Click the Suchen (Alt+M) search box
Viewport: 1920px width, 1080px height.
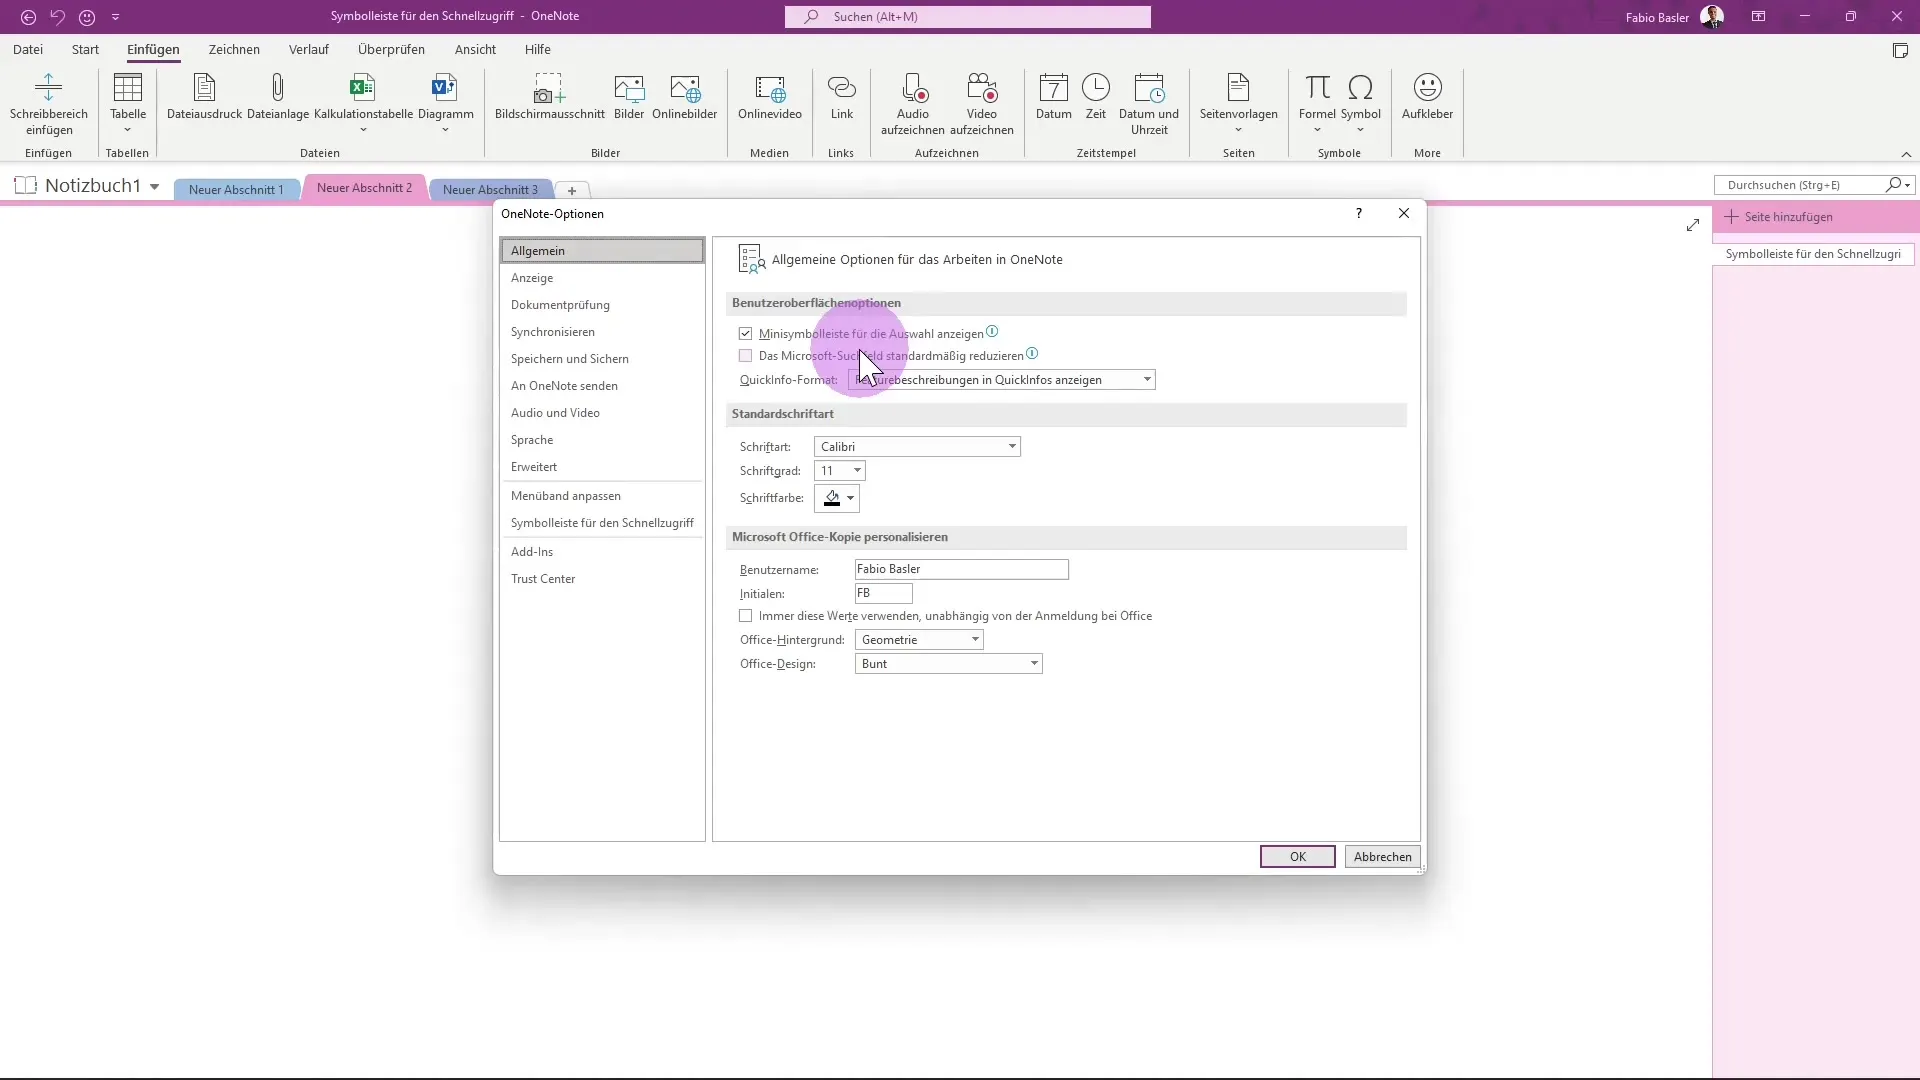tap(967, 17)
